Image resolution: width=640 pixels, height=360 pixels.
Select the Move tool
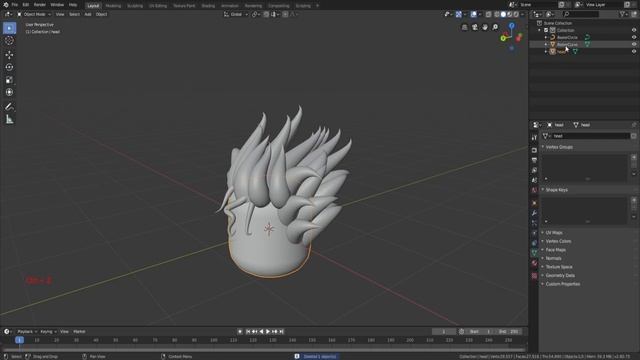(x=9, y=55)
